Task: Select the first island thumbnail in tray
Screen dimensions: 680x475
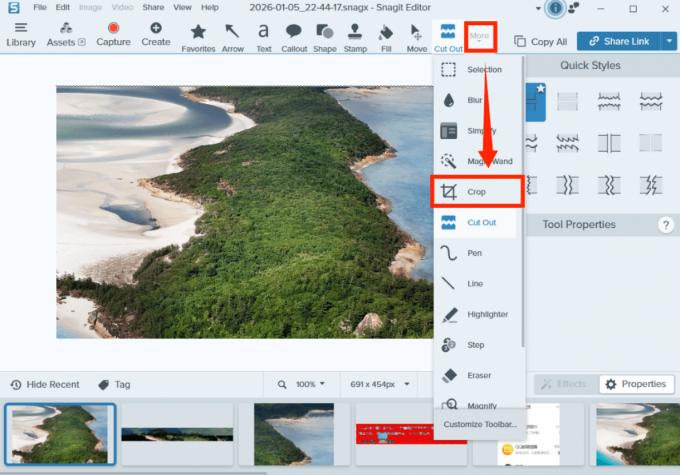Action: click(59, 434)
